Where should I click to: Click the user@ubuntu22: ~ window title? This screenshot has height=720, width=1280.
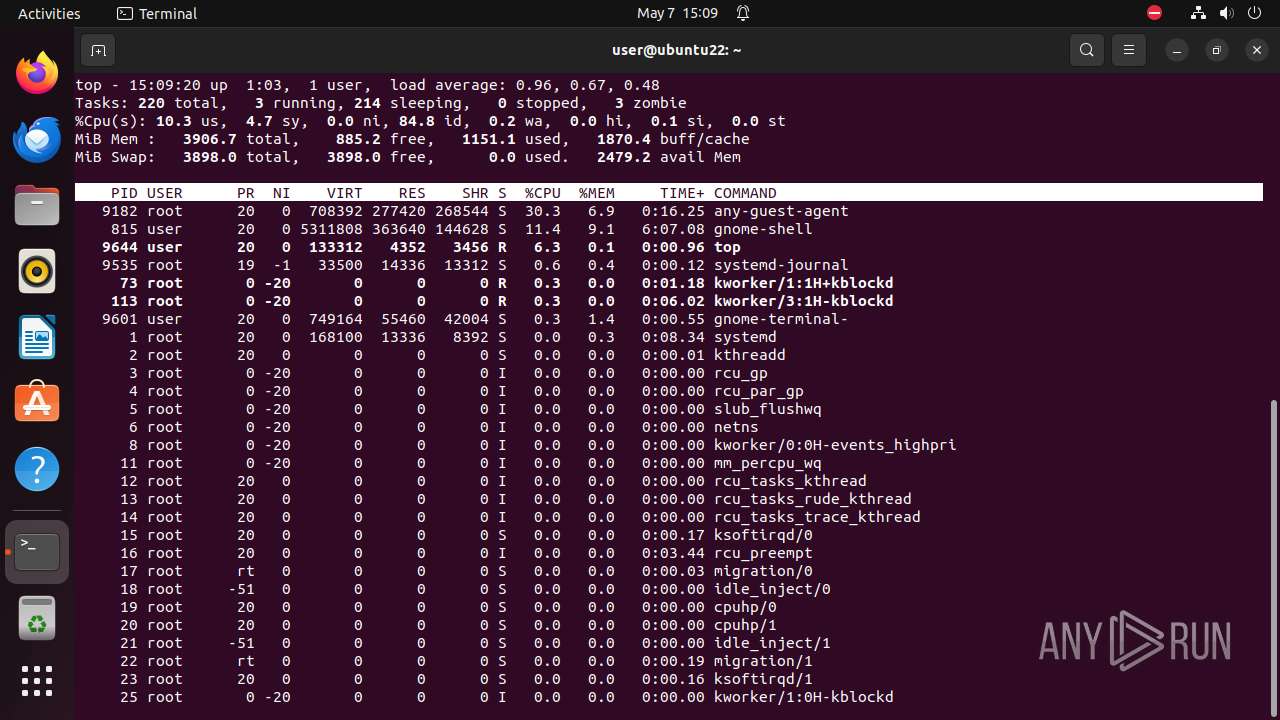pyautogui.click(x=677, y=50)
